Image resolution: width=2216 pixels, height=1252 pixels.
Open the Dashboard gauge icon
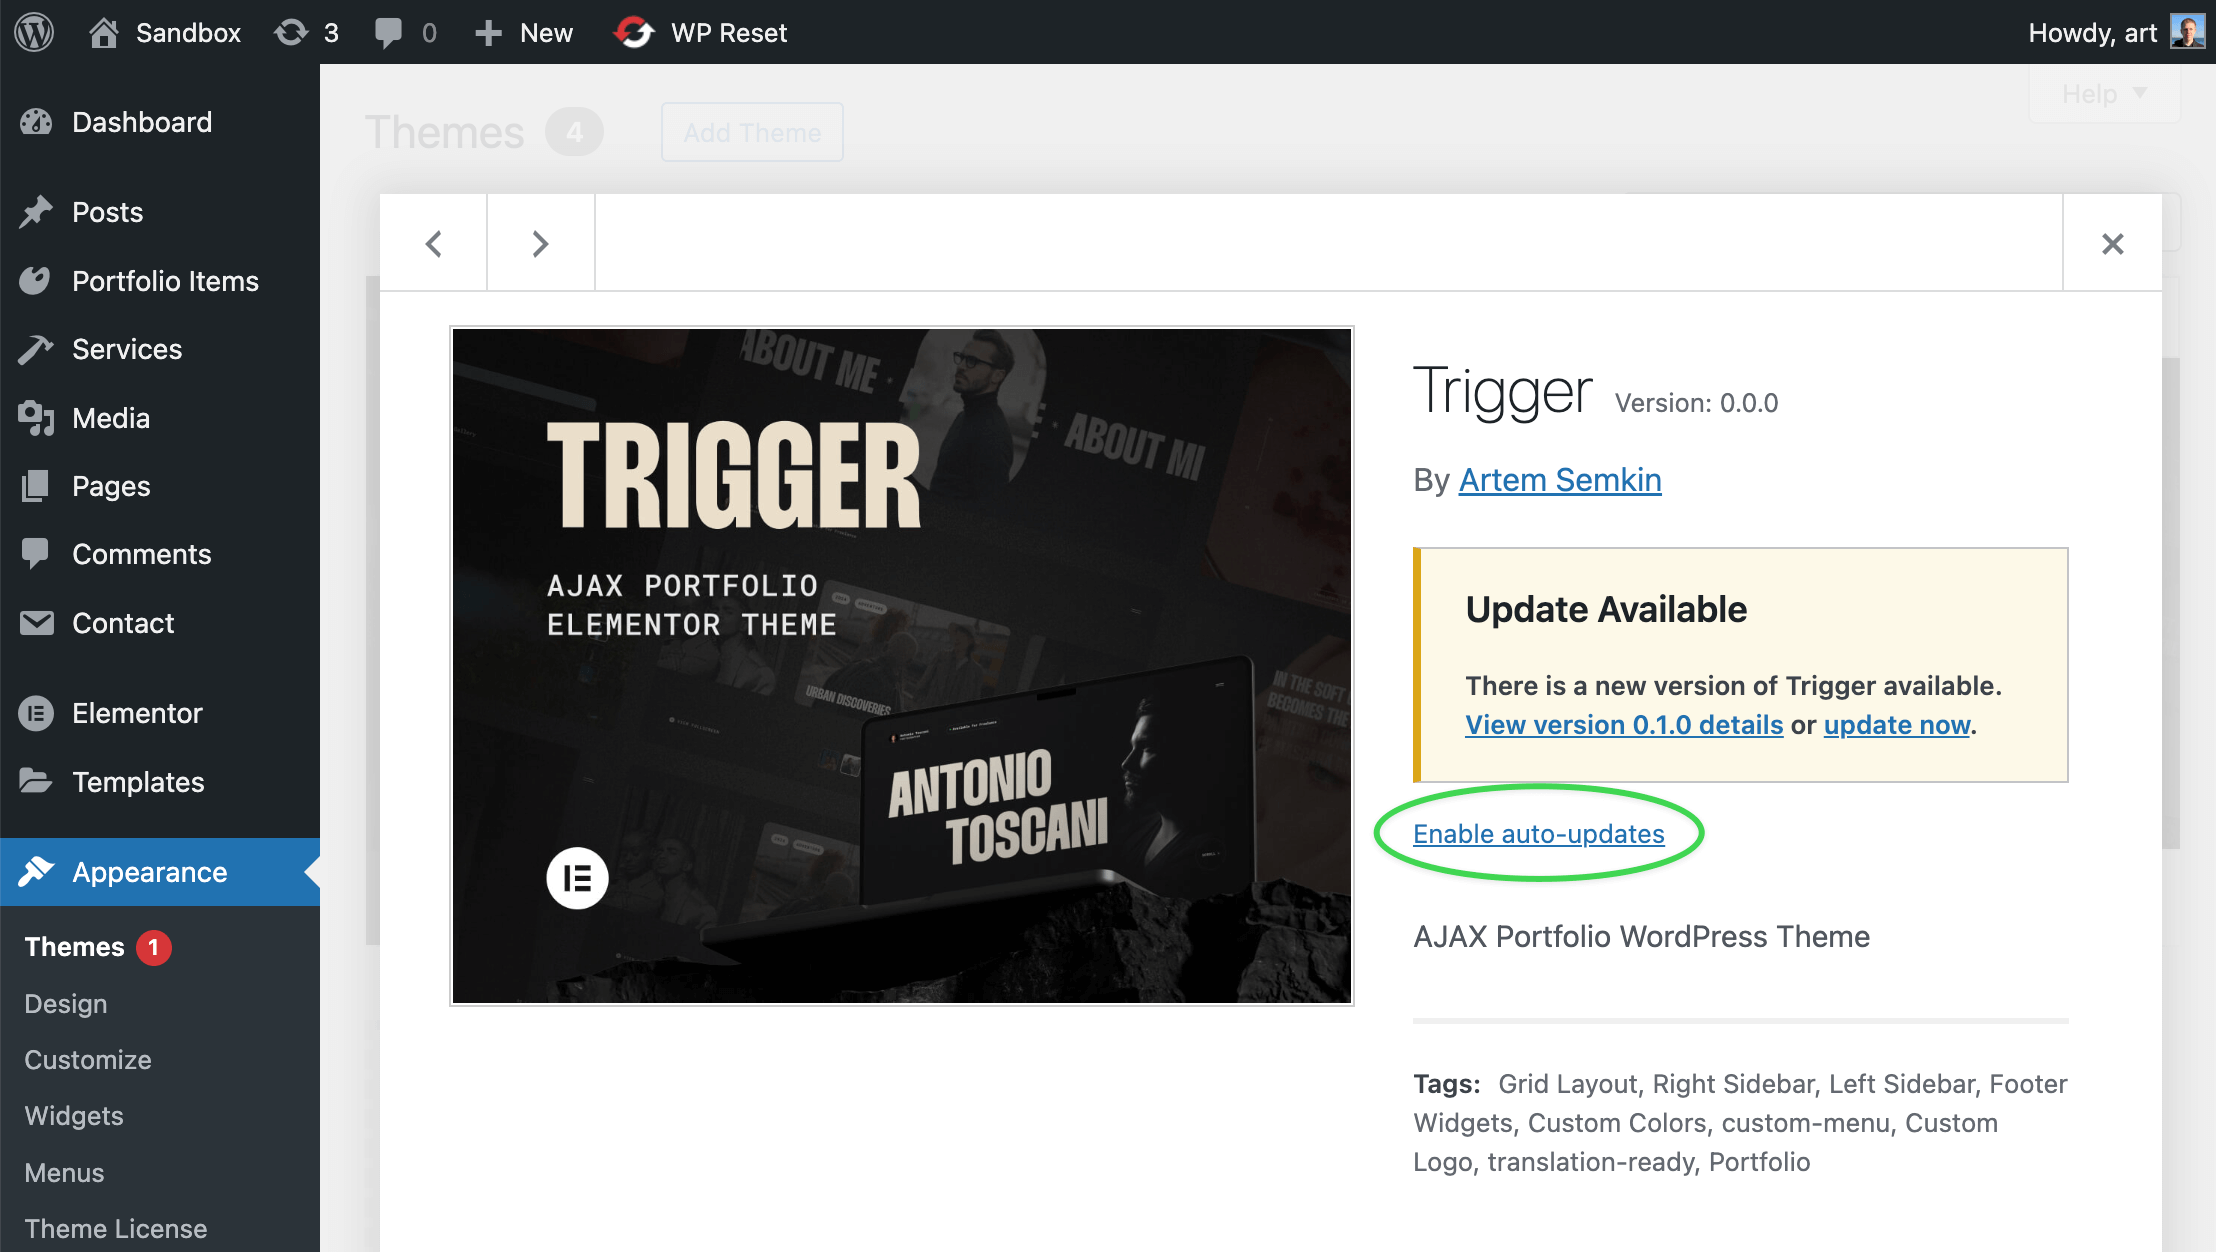(x=36, y=122)
